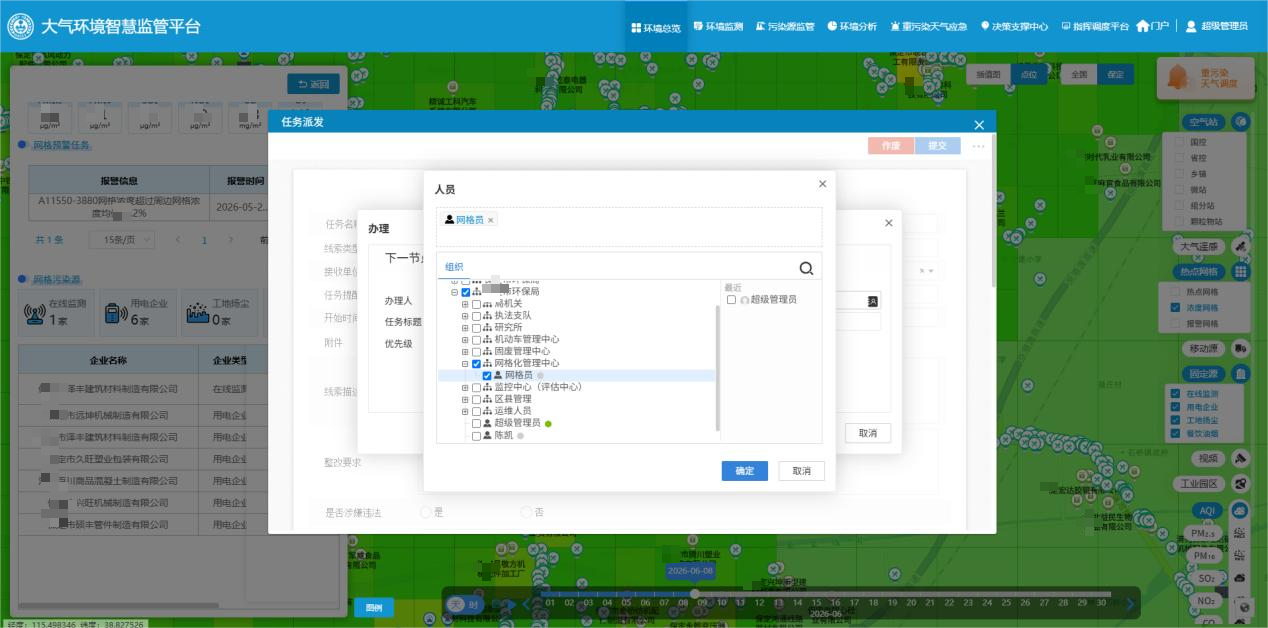
Task: Click the AQI cloud icon
Action: tap(1241, 510)
